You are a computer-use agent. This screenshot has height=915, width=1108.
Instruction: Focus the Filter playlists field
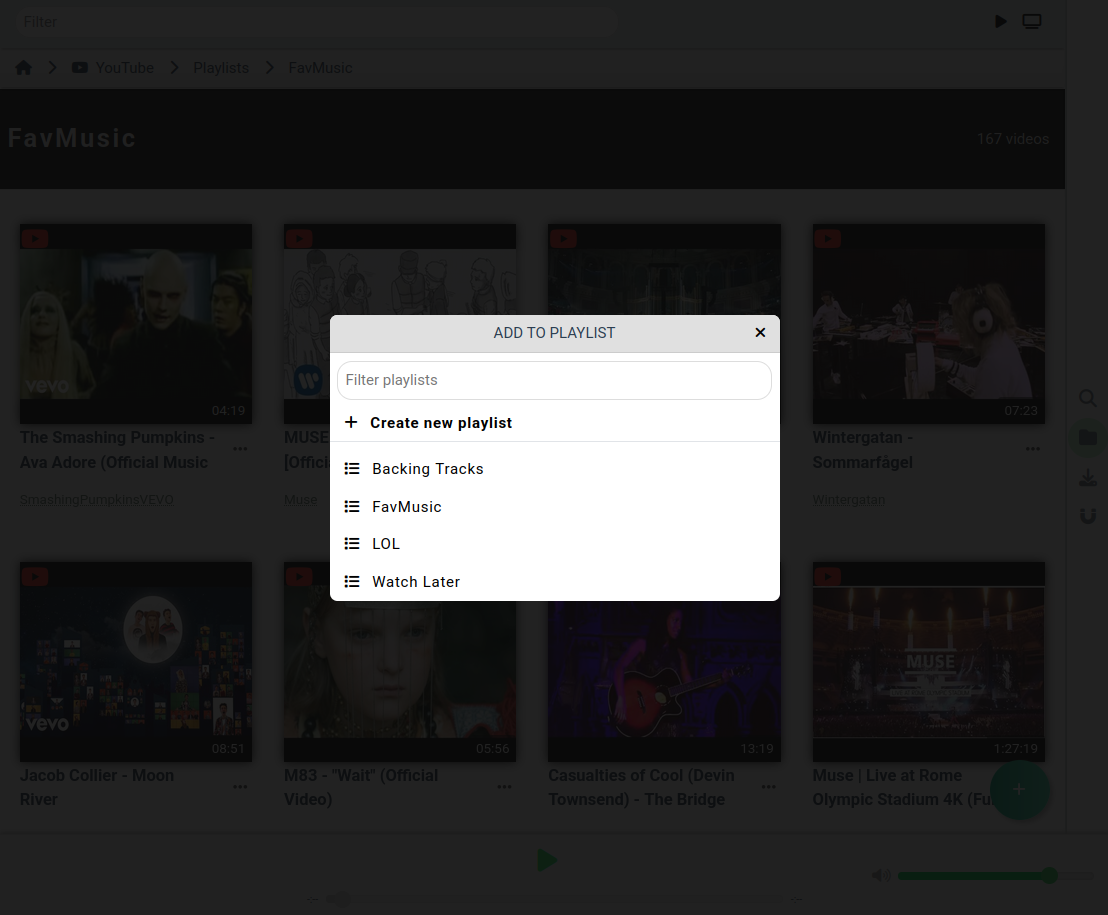(x=554, y=380)
